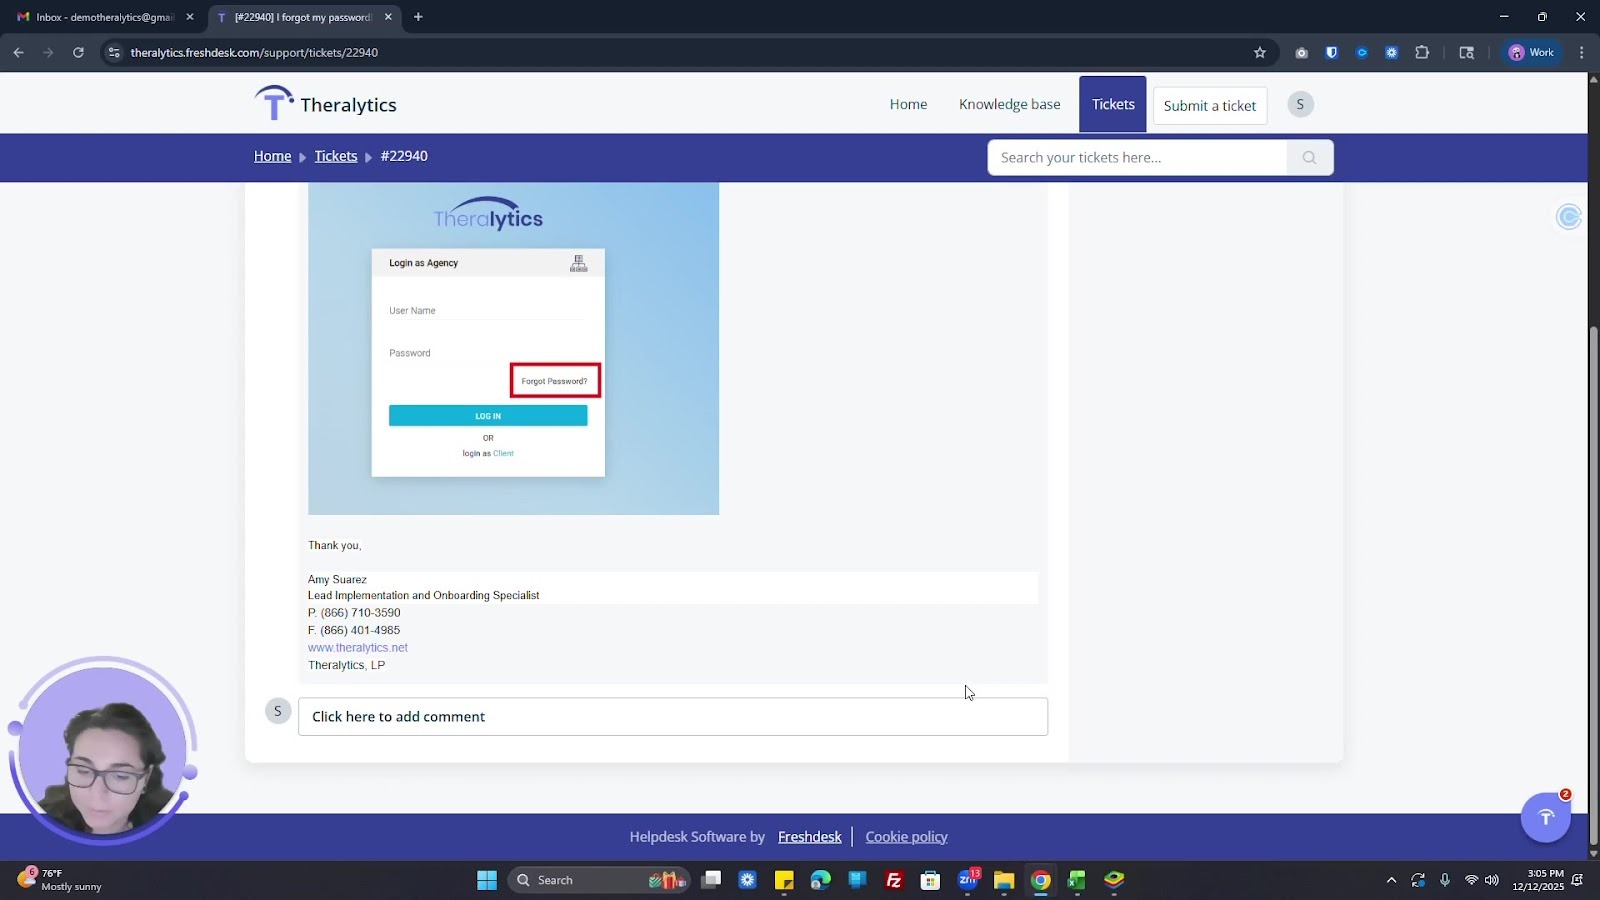Open the Windows Start menu
This screenshot has height=900, width=1600.
pos(487,880)
